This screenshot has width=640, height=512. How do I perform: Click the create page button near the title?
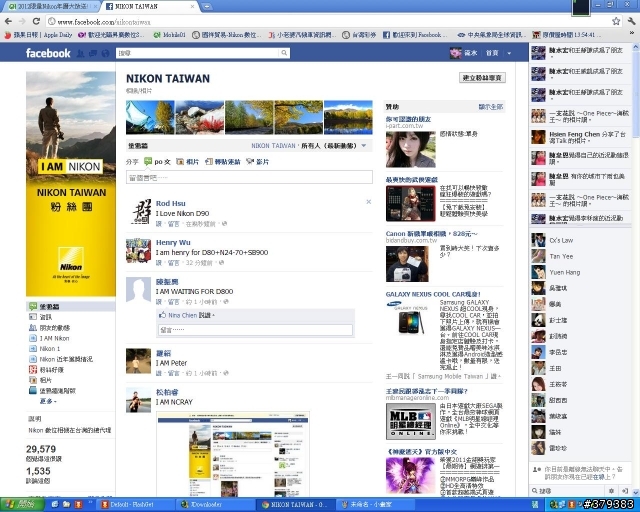[482, 78]
